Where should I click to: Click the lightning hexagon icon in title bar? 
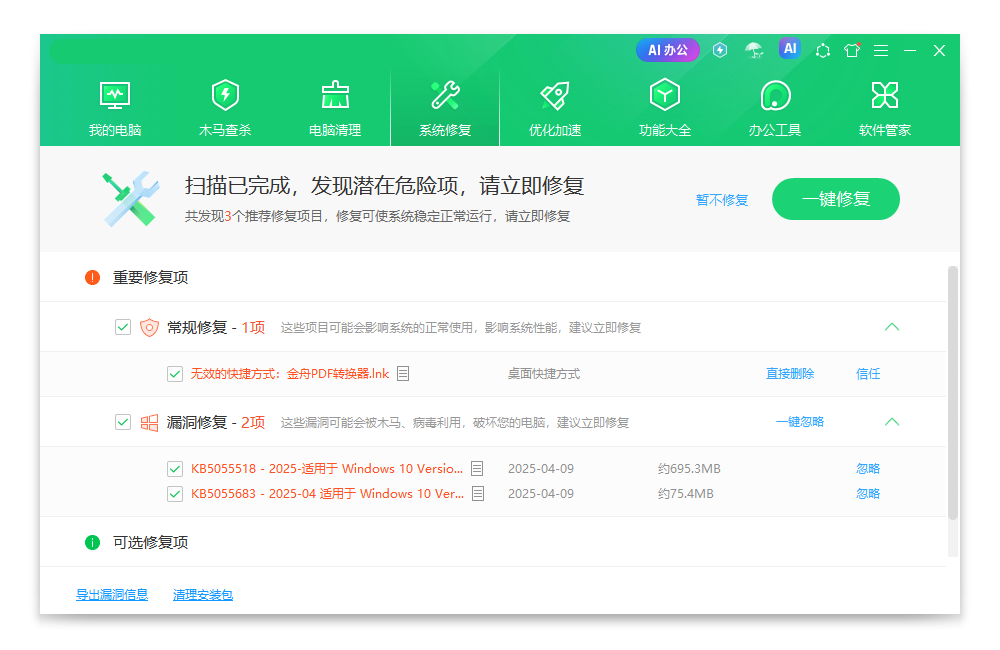(x=720, y=50)
